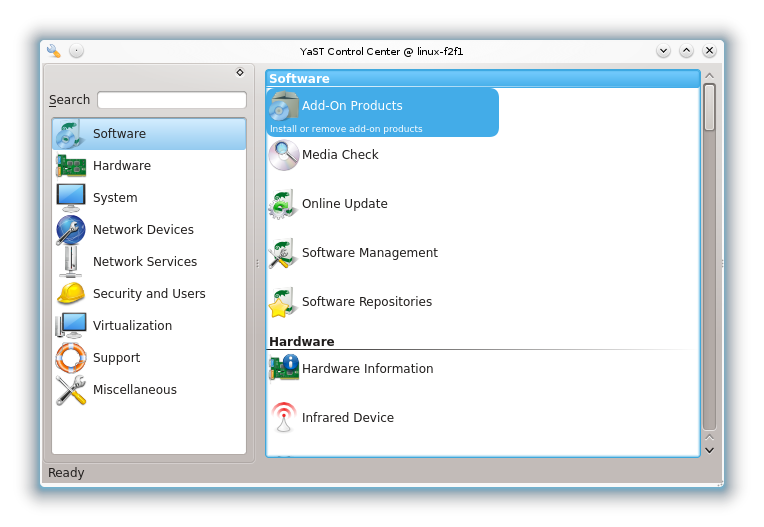Viewport: 764px width, 527px height.
Task: Open the Support category
Action: pyautogui.click(x=149, y=358)
